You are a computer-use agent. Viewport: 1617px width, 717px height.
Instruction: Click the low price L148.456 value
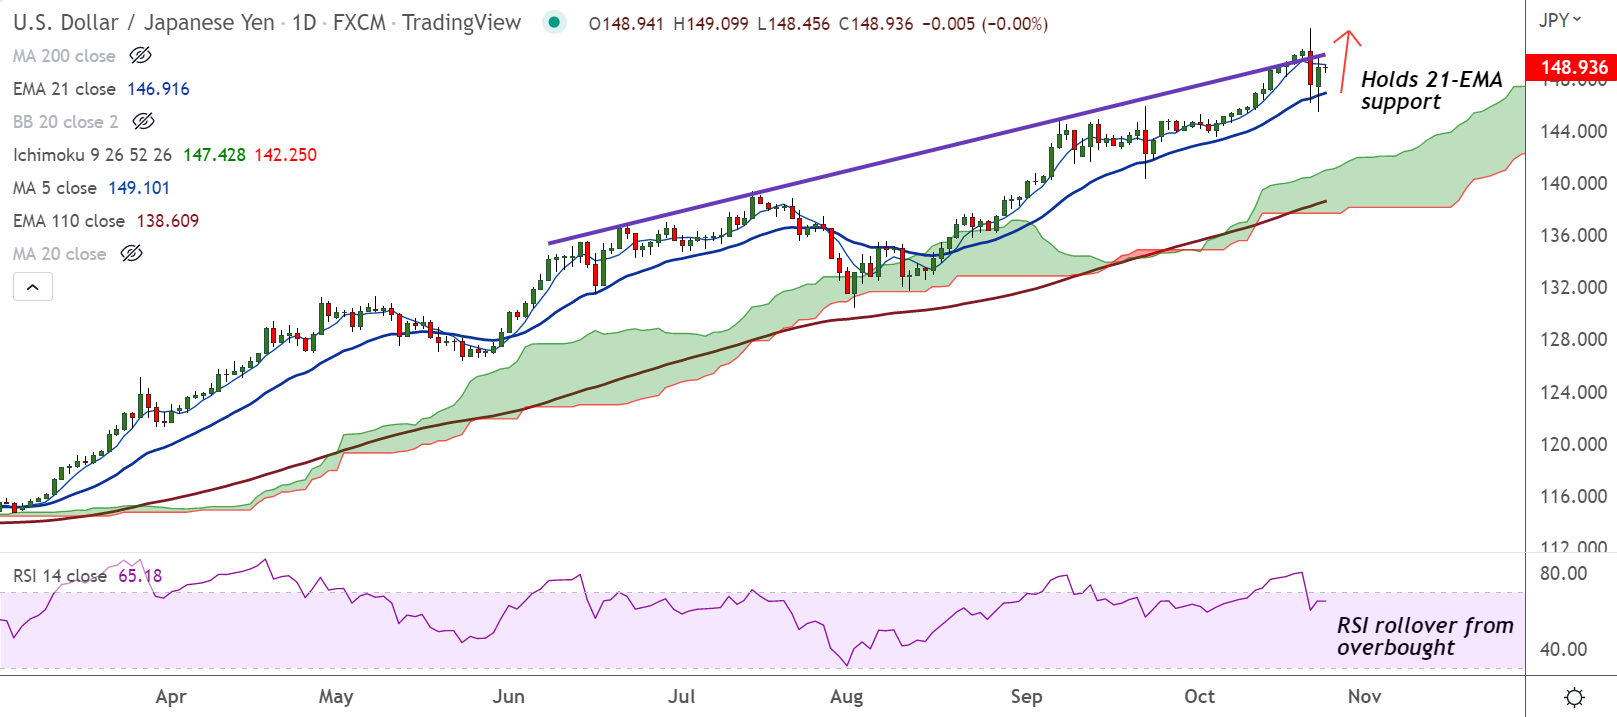794,23
